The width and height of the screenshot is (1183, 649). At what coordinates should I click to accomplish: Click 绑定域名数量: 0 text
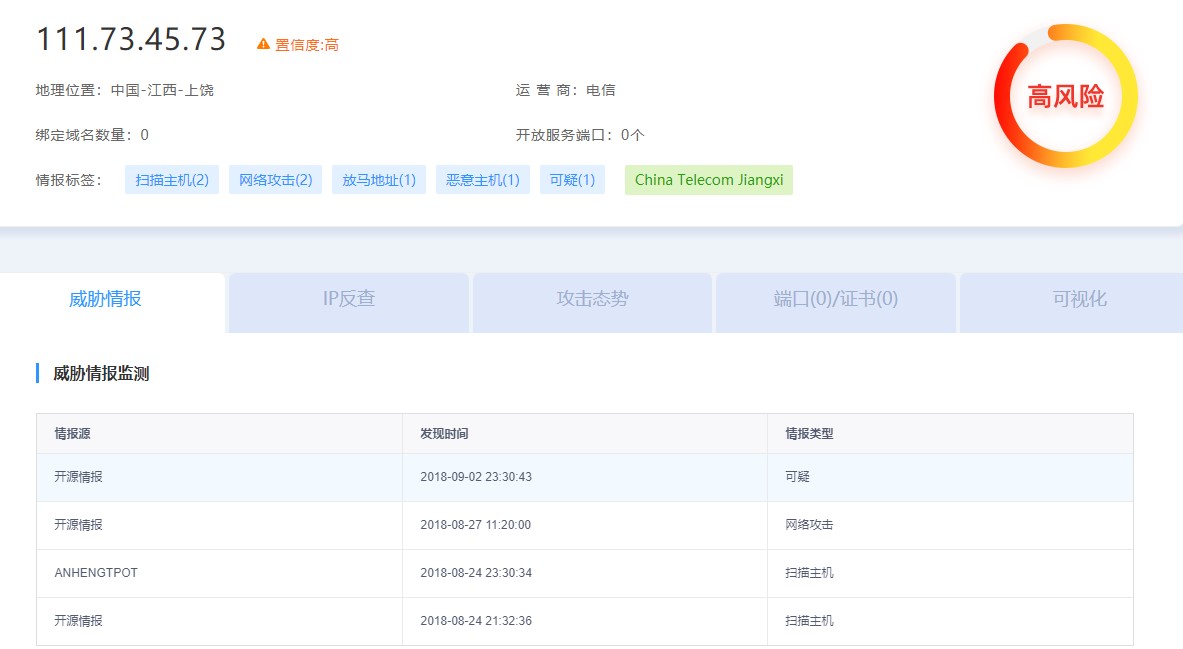point(92,135)
